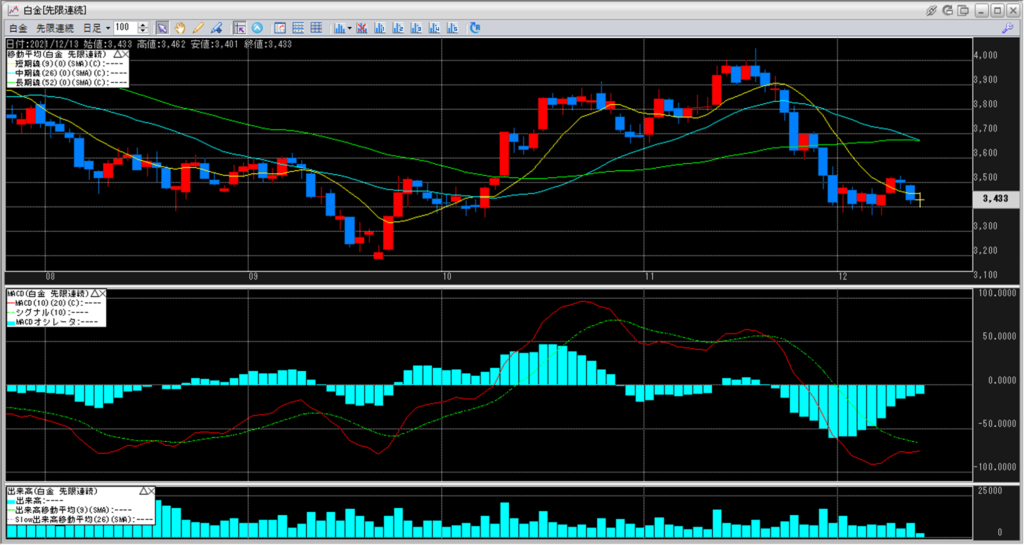Toggle the crosshair cursor tool icon

click(x=239, y=28)
